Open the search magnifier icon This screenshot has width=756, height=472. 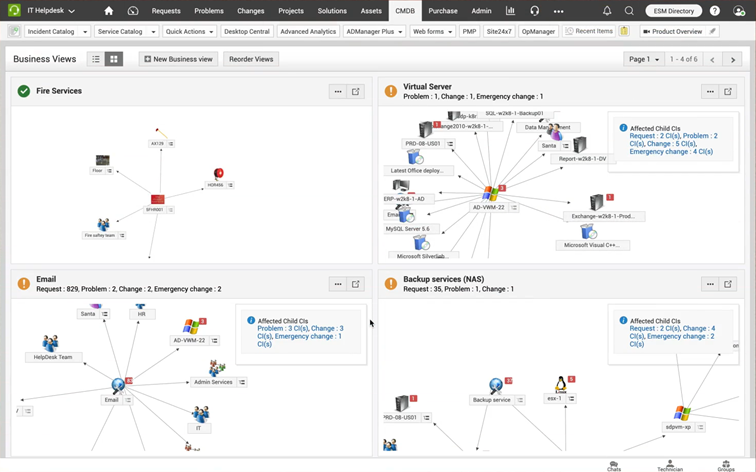click(629, 11)
